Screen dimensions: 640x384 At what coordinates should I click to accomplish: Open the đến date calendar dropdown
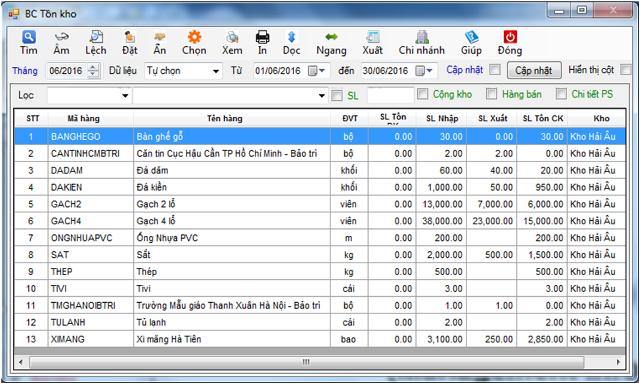[x=424, y=71]
